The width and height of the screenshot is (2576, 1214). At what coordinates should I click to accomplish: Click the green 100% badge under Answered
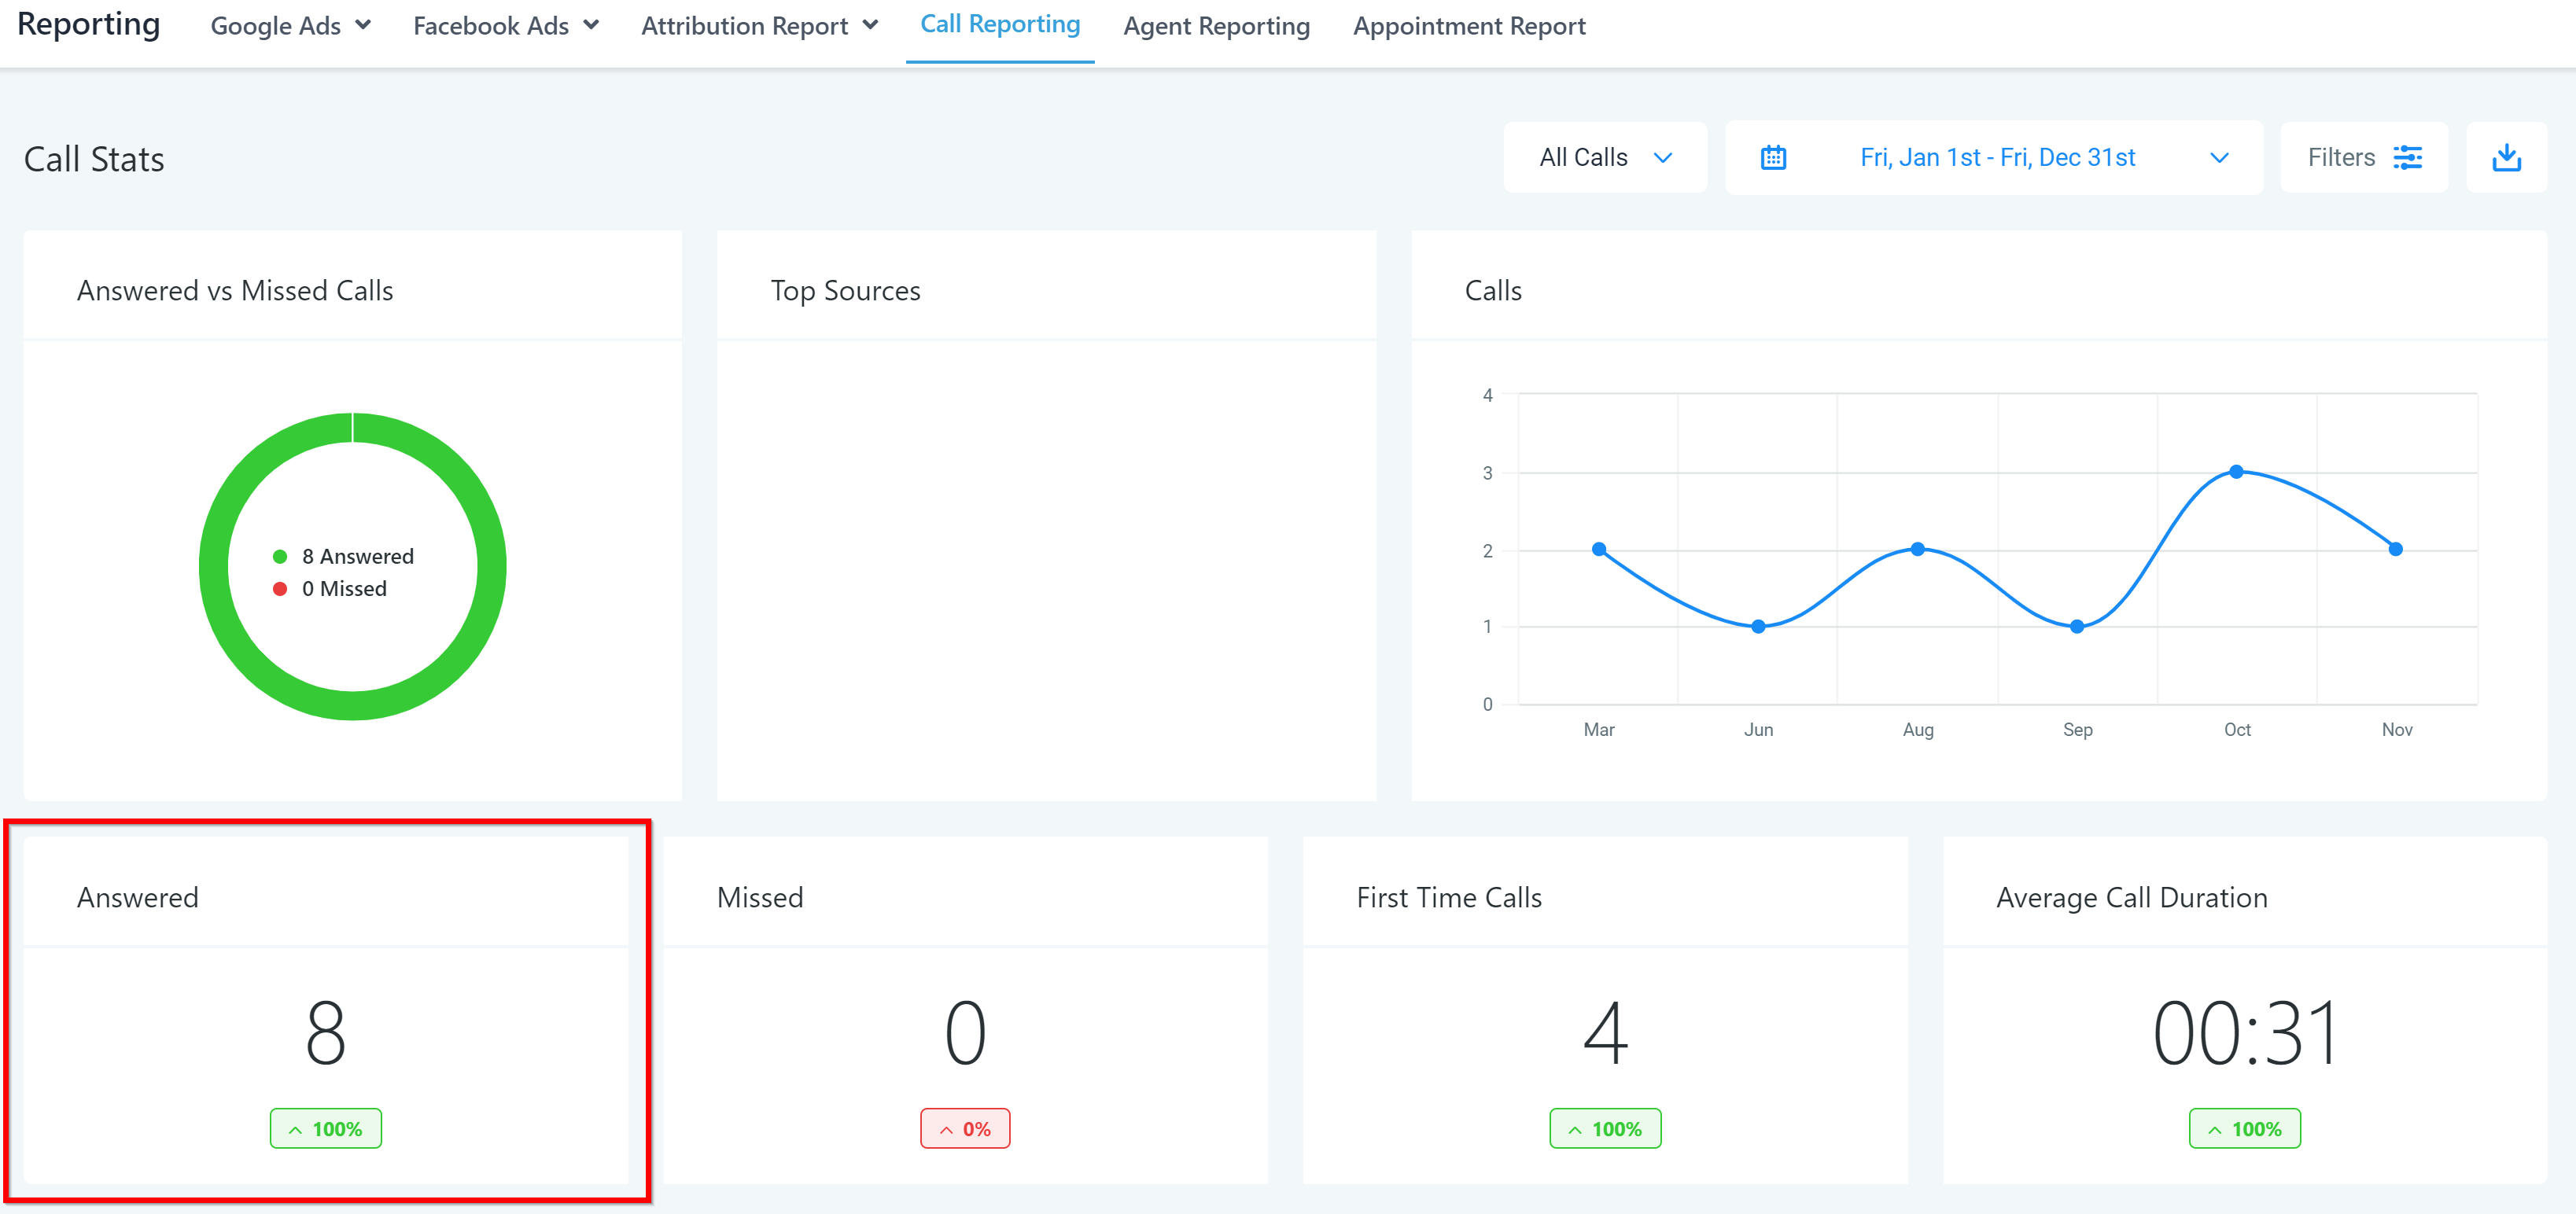[325, 1129]
